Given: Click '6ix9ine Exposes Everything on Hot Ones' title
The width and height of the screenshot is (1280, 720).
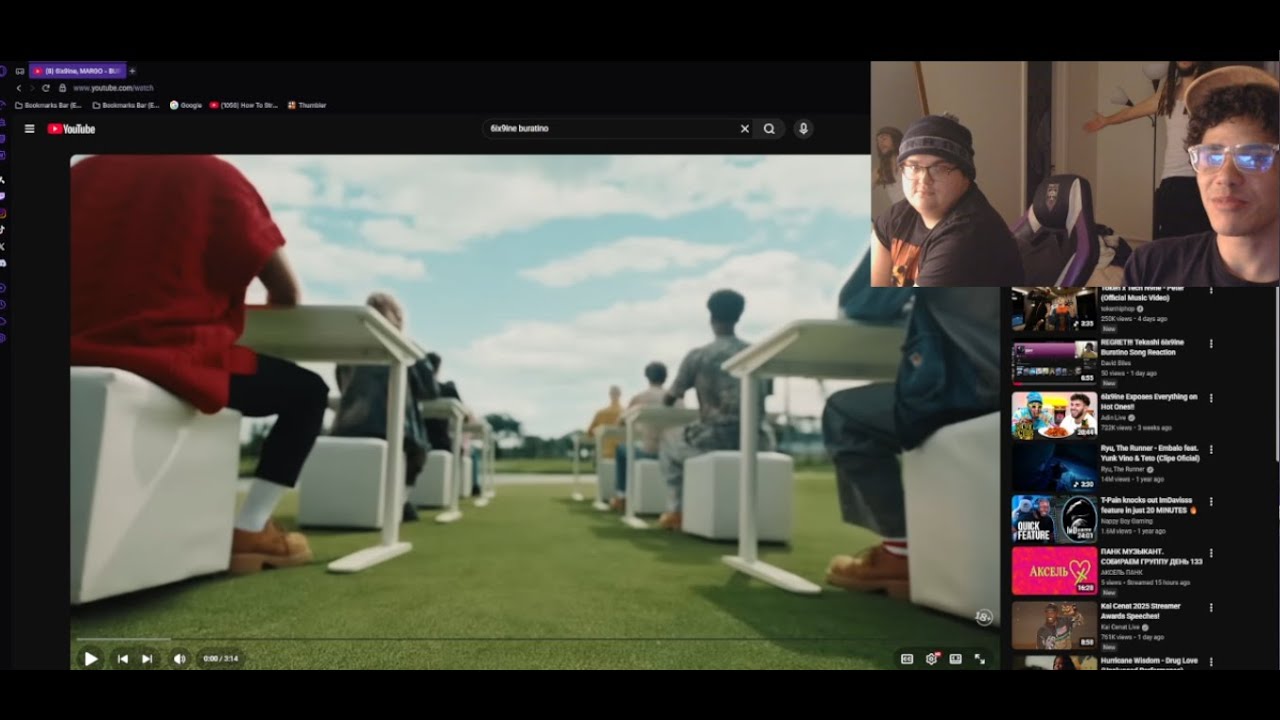Looking at the screenshot, I should tap(1148, 402).
